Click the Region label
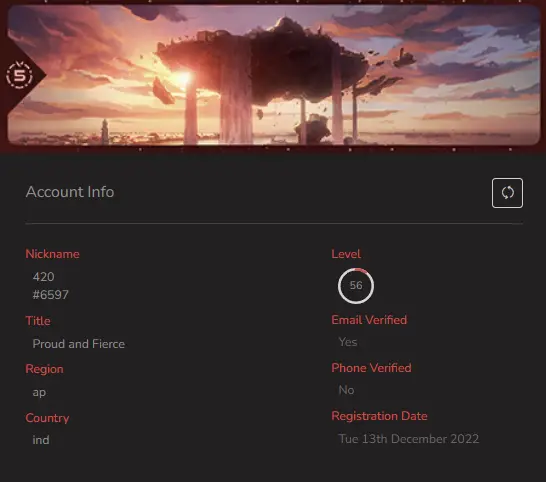Viewport: 546px width, 482px height. point(45,369)
